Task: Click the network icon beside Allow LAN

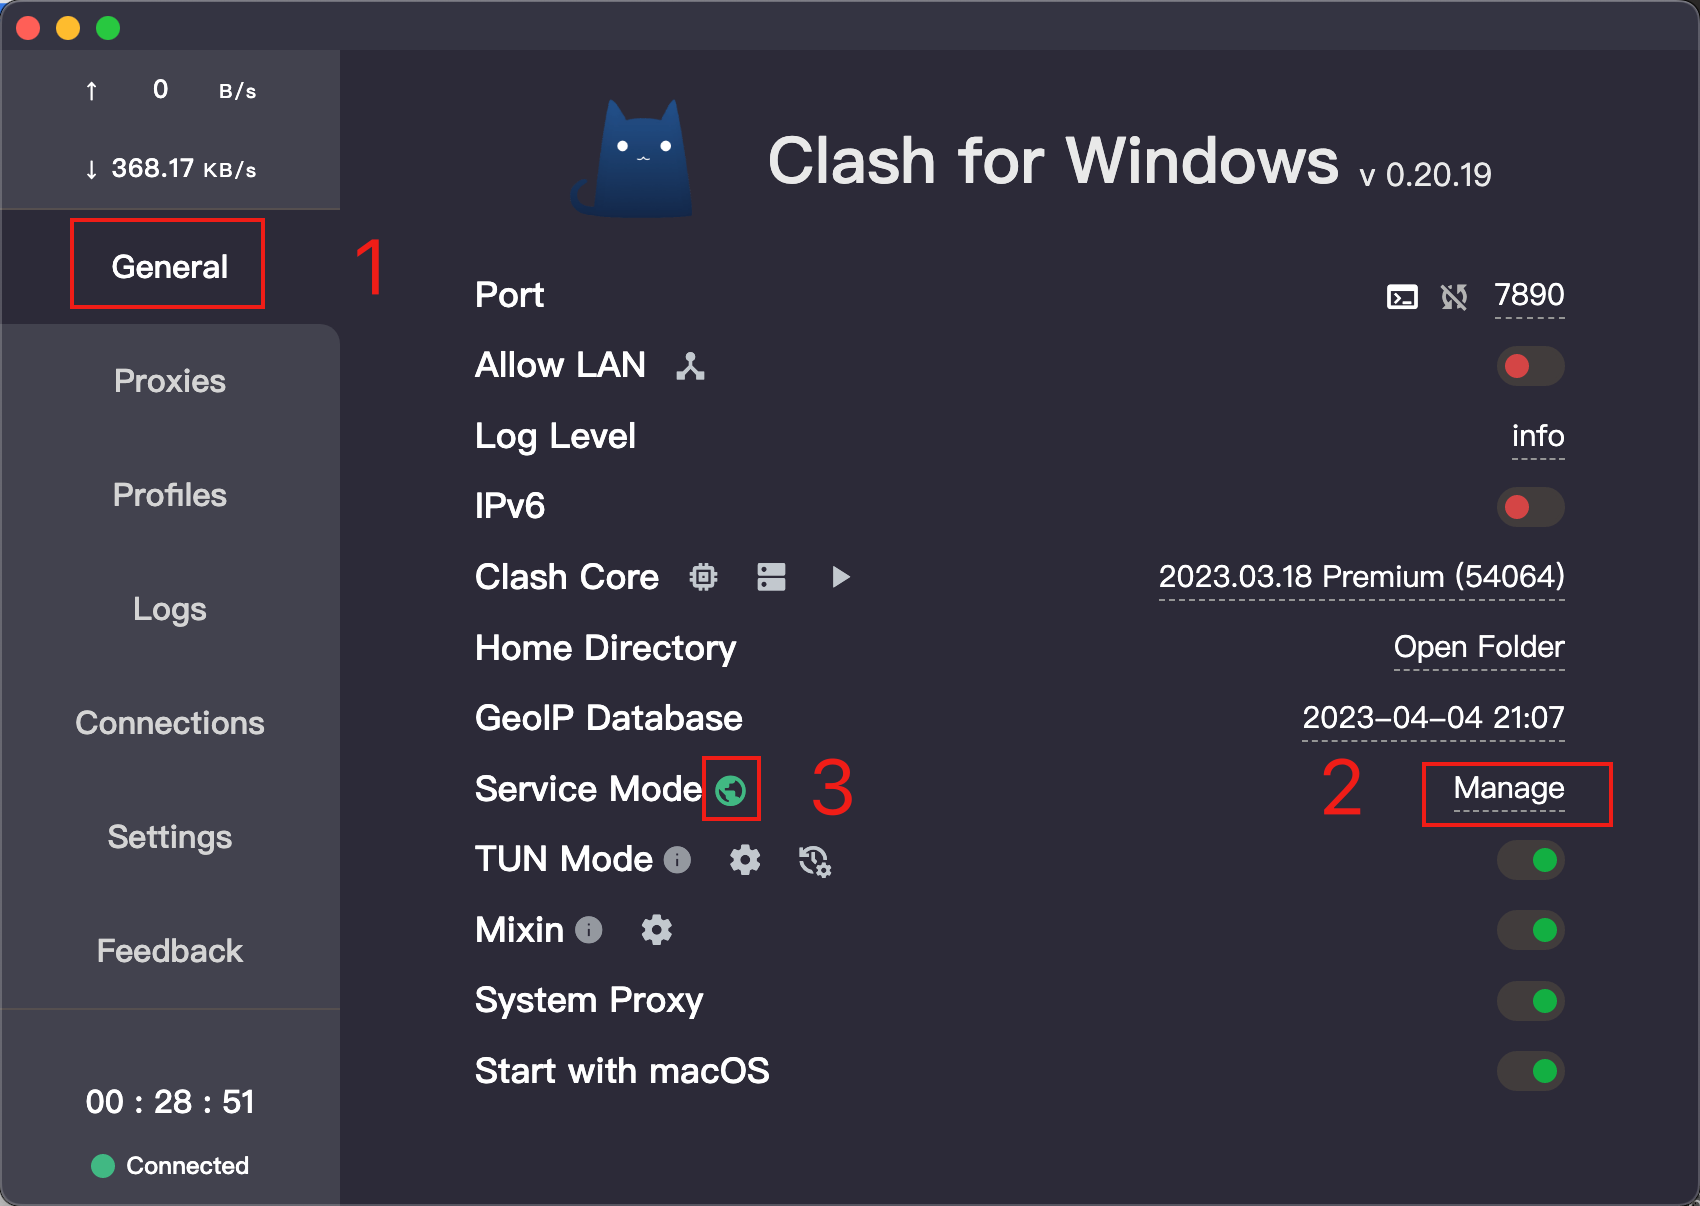Action: [690, 367]
